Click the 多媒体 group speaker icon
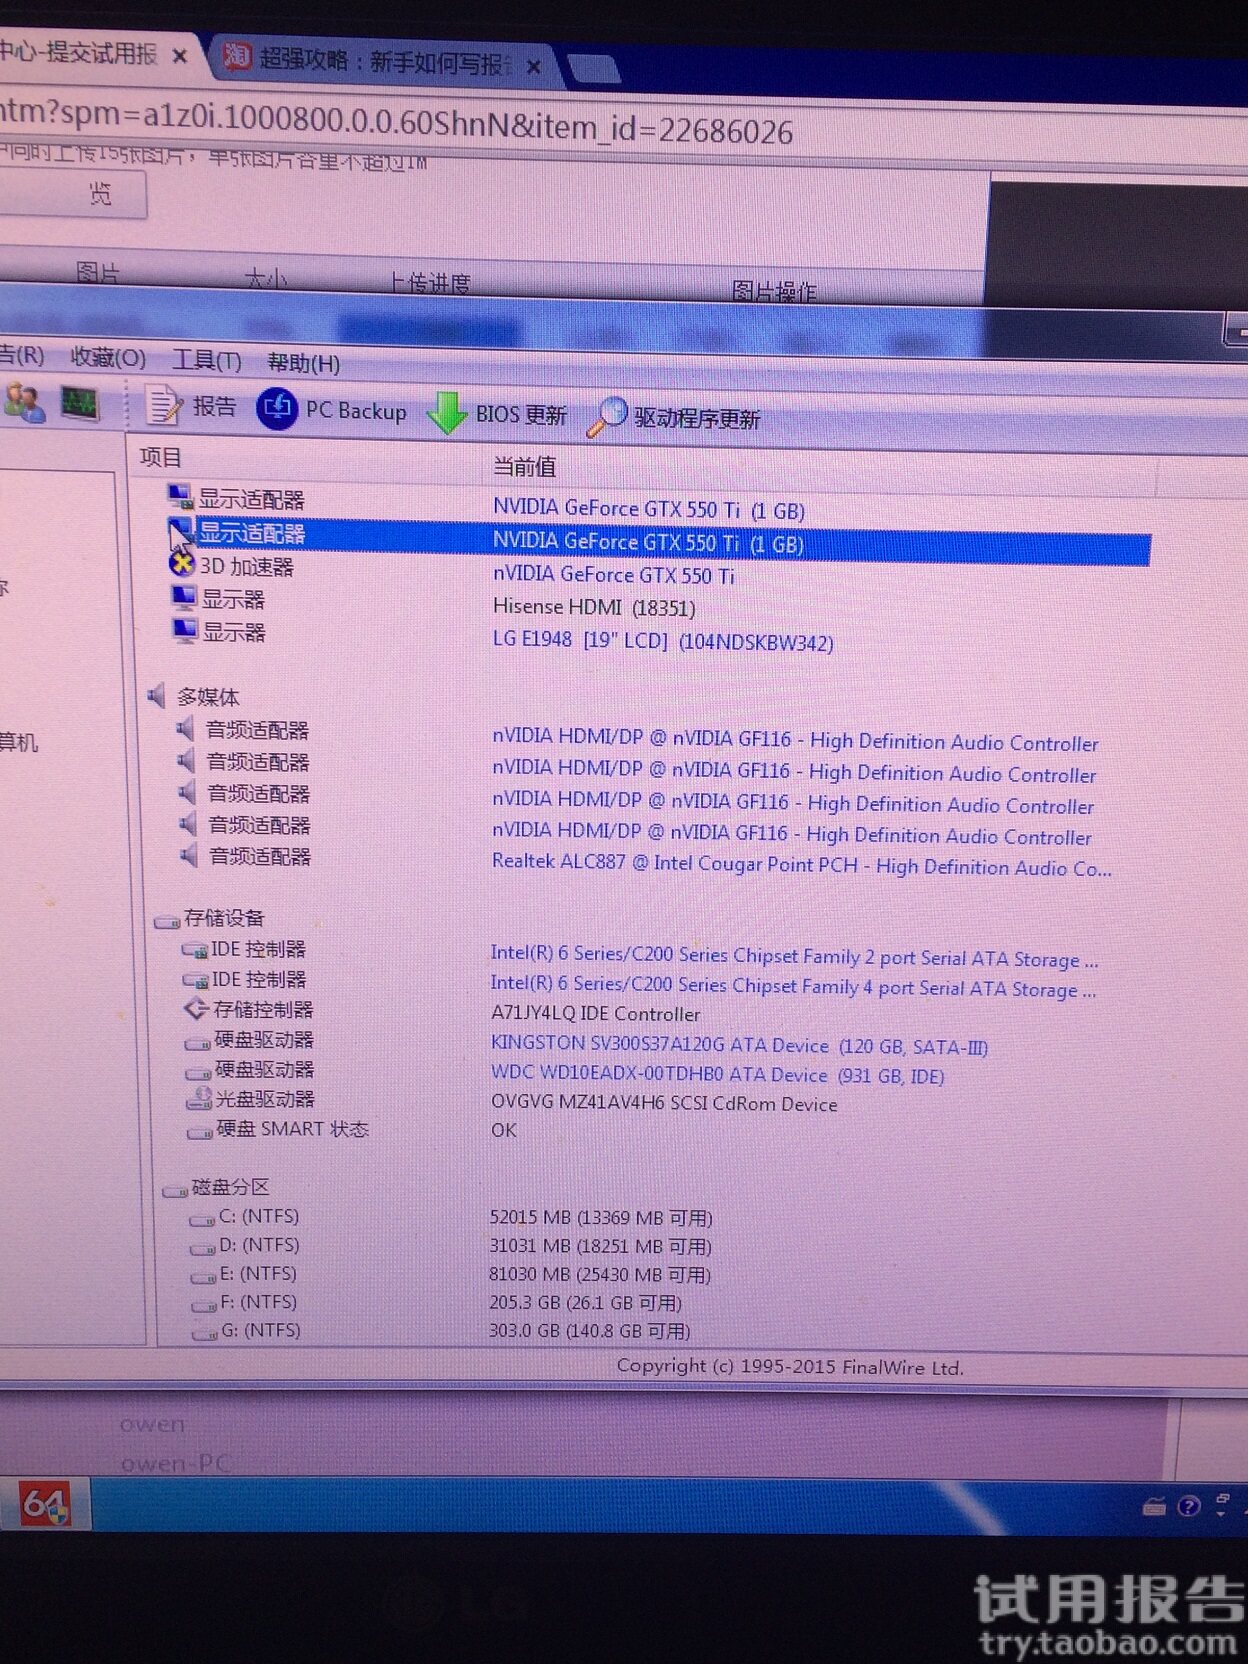The width and height of the screenshot is (1248, 1664). click(157, 695)
